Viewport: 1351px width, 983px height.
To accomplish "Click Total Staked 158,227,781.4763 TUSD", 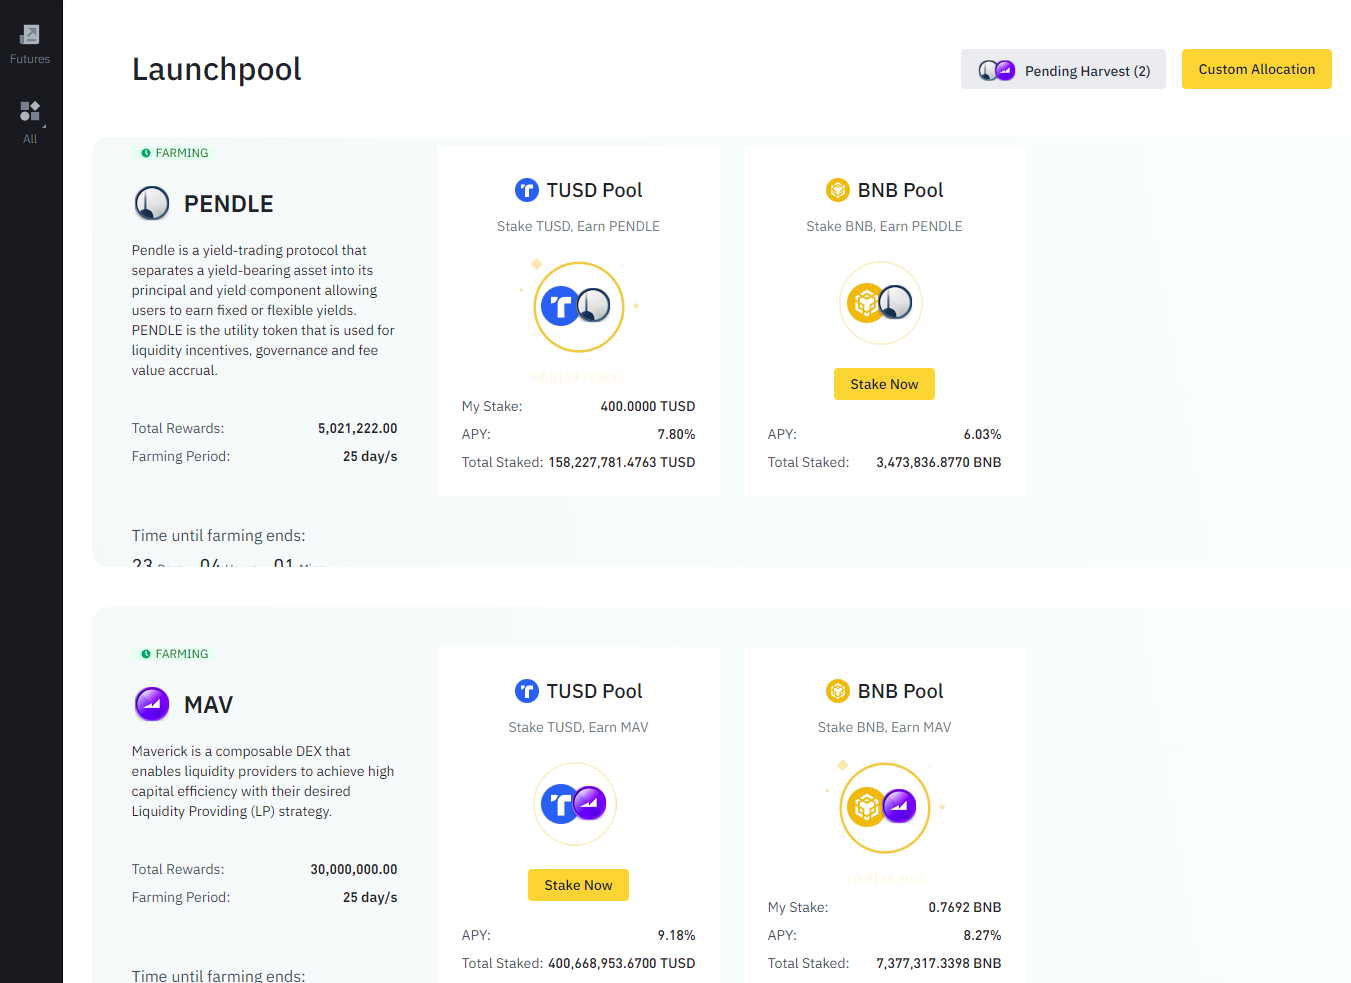I will [621, 462].
